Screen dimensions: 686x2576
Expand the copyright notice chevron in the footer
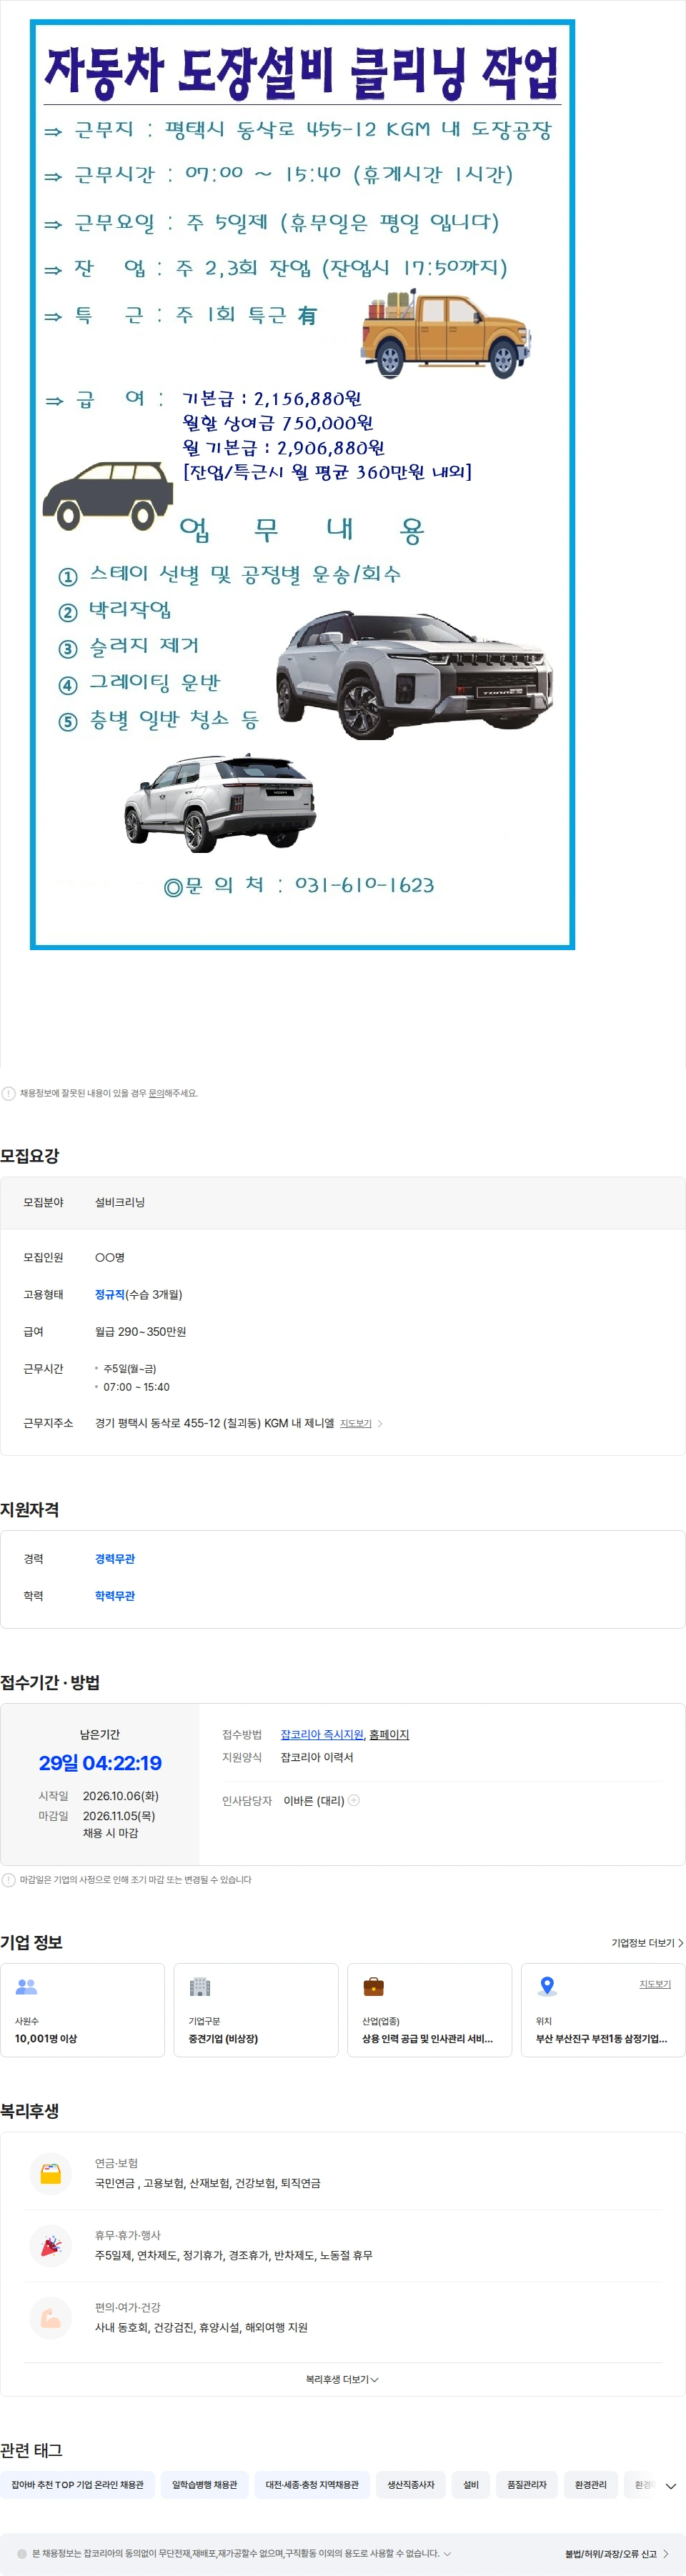pyautogui.click(x=447, y=2553)
